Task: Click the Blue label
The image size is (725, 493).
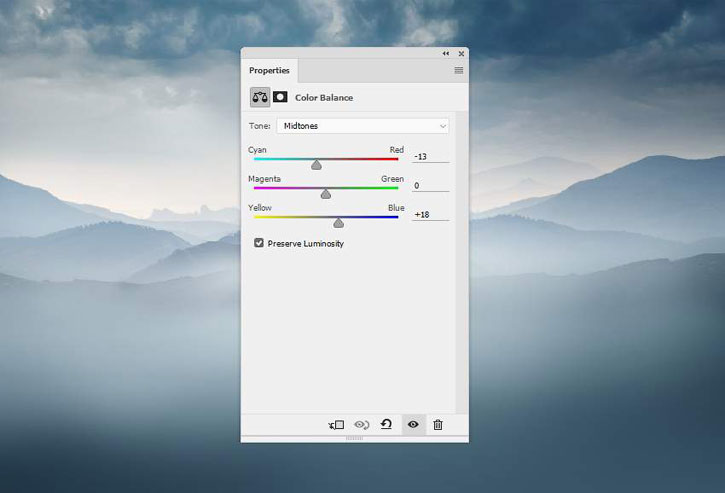Action: [x=396, y=208]
